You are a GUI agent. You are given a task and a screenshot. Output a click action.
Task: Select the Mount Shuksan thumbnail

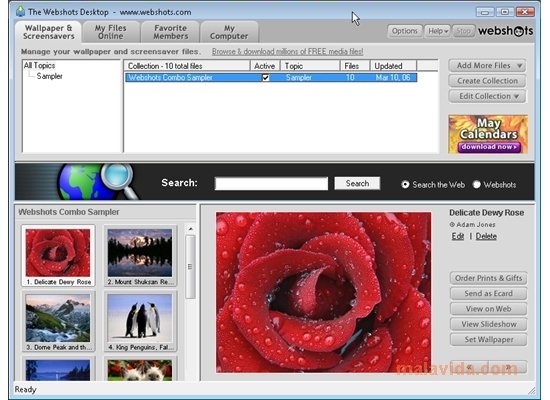140,256
